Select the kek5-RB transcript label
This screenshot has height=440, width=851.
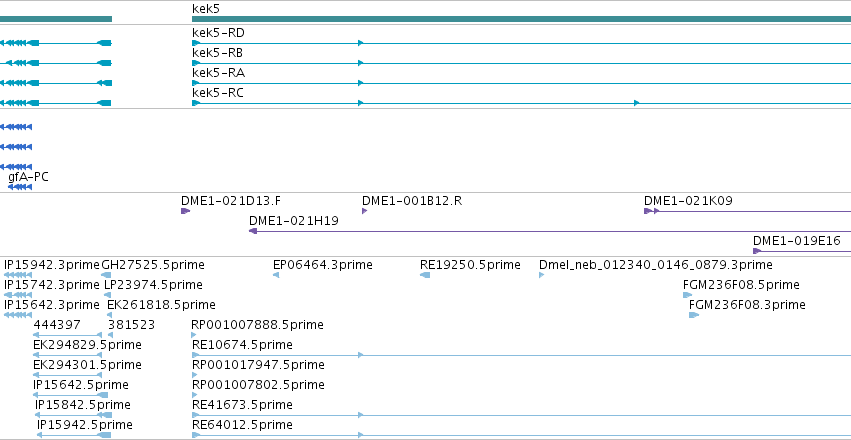pos(218,53)
